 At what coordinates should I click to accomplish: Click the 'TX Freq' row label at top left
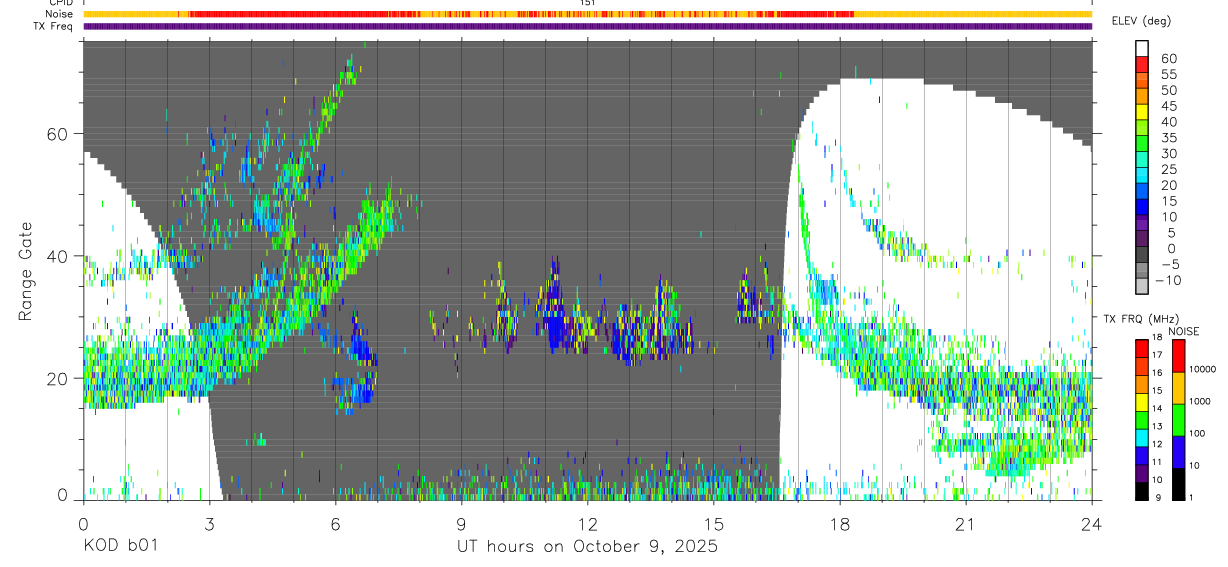[53, 26]
